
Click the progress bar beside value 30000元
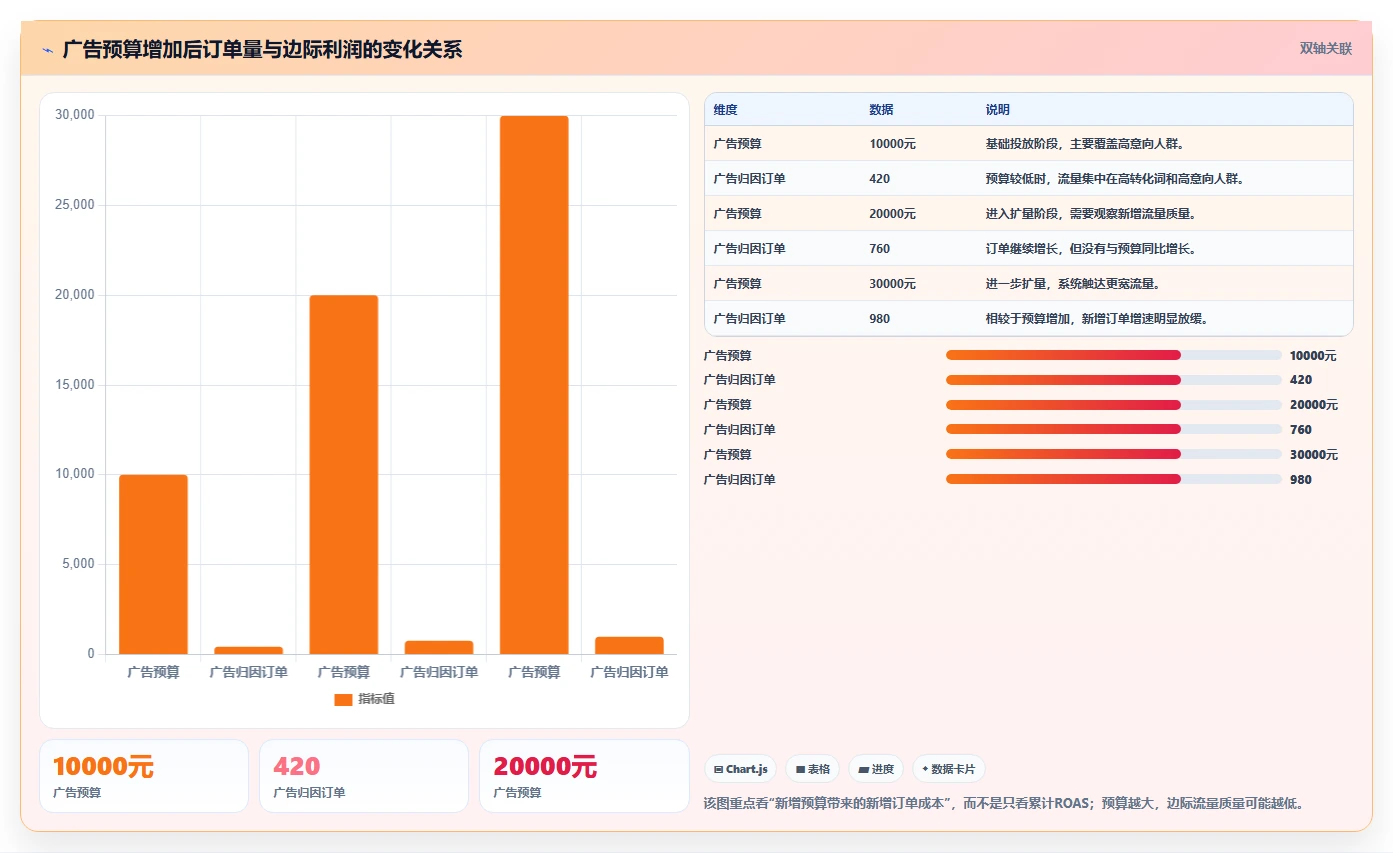click(x=1113, y=454)
